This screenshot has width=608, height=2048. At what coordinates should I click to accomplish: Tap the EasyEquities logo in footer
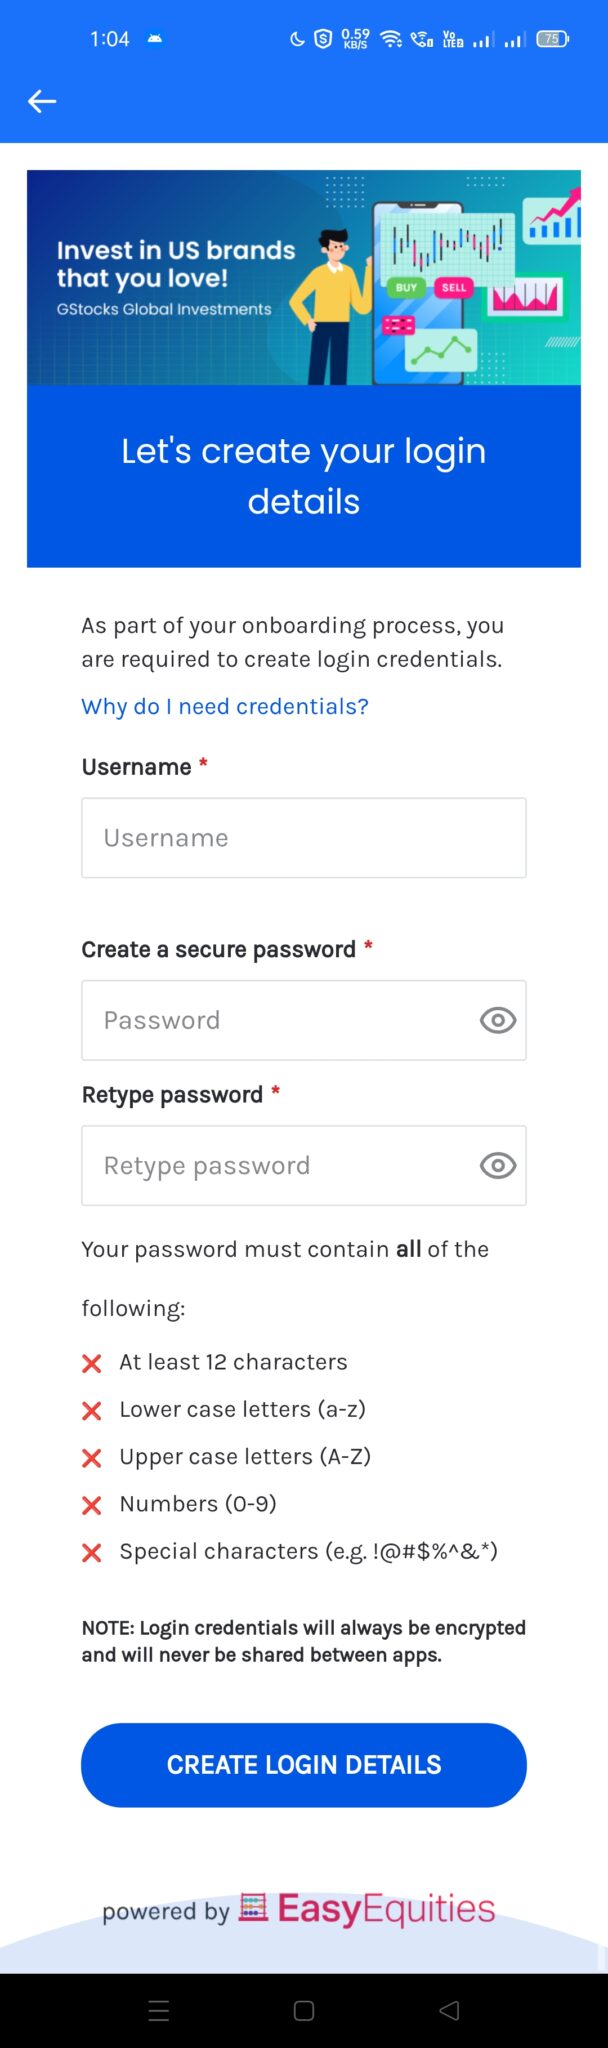[368, 1909]
